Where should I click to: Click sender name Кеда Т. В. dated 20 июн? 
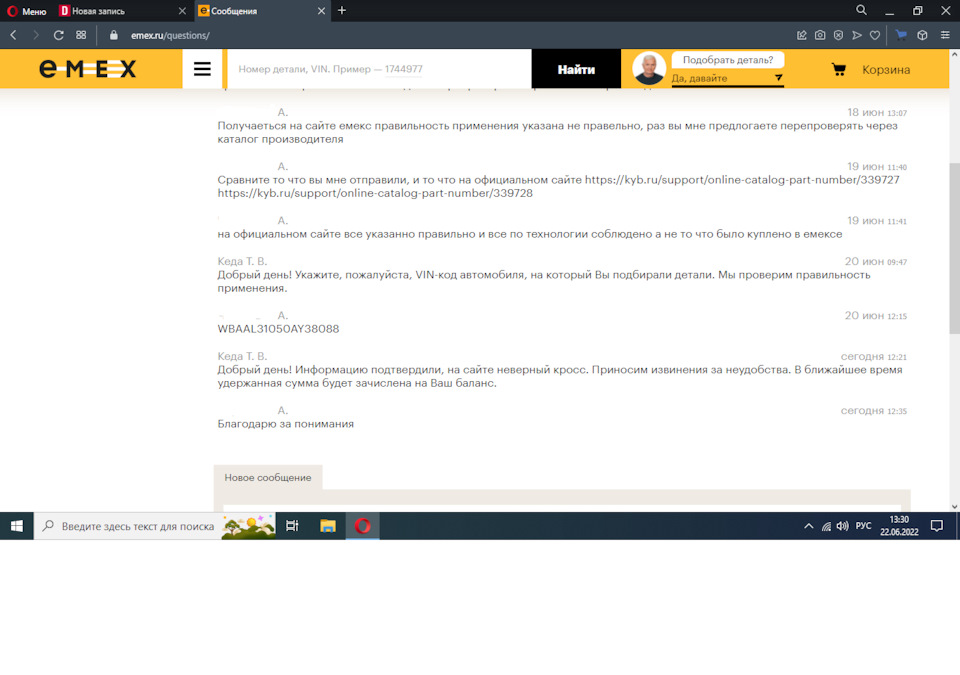[x=242, y=262]
